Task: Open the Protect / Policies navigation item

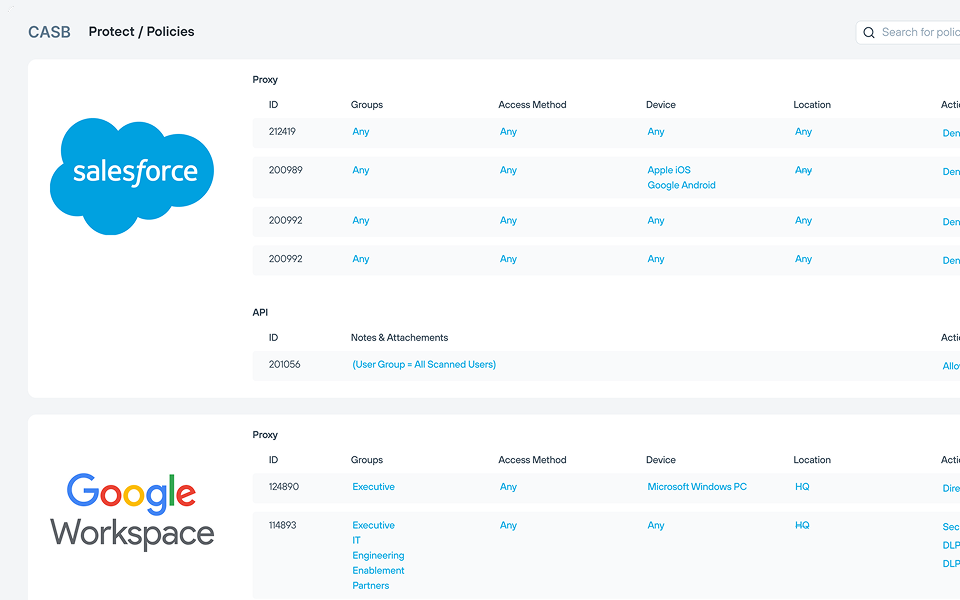Action: 141,31
